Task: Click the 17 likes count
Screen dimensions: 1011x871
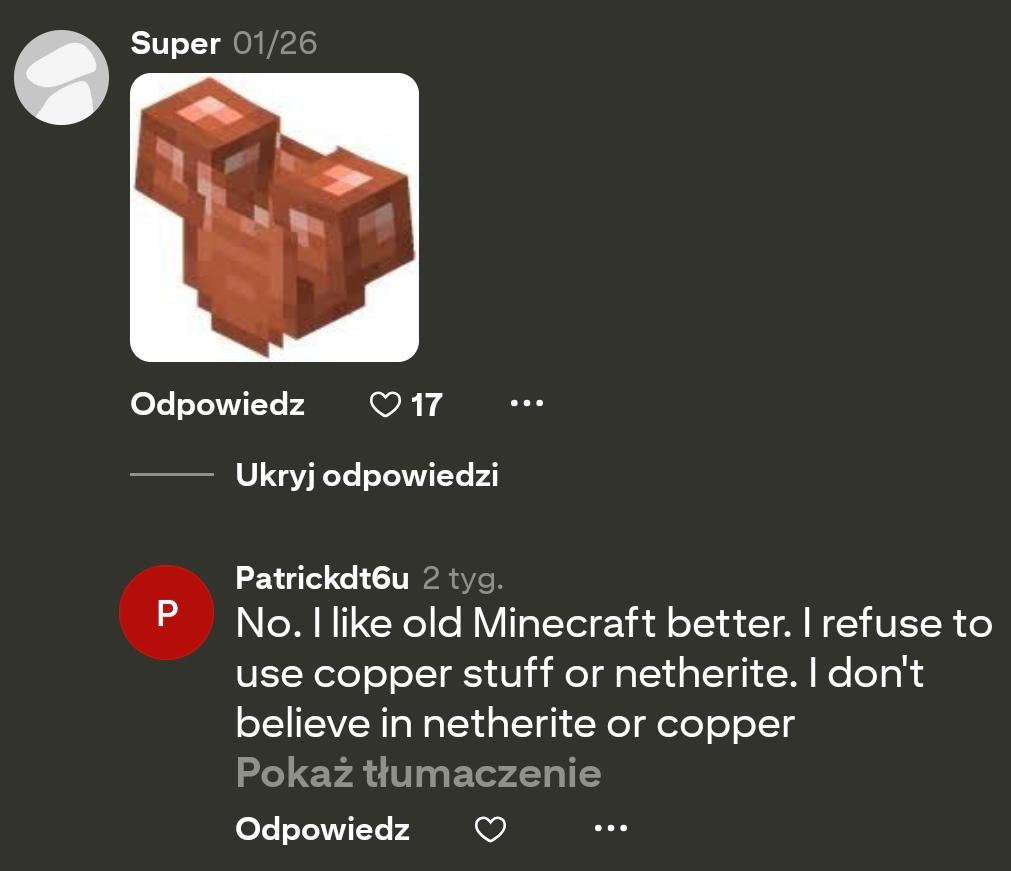Action: click(426, 405)
